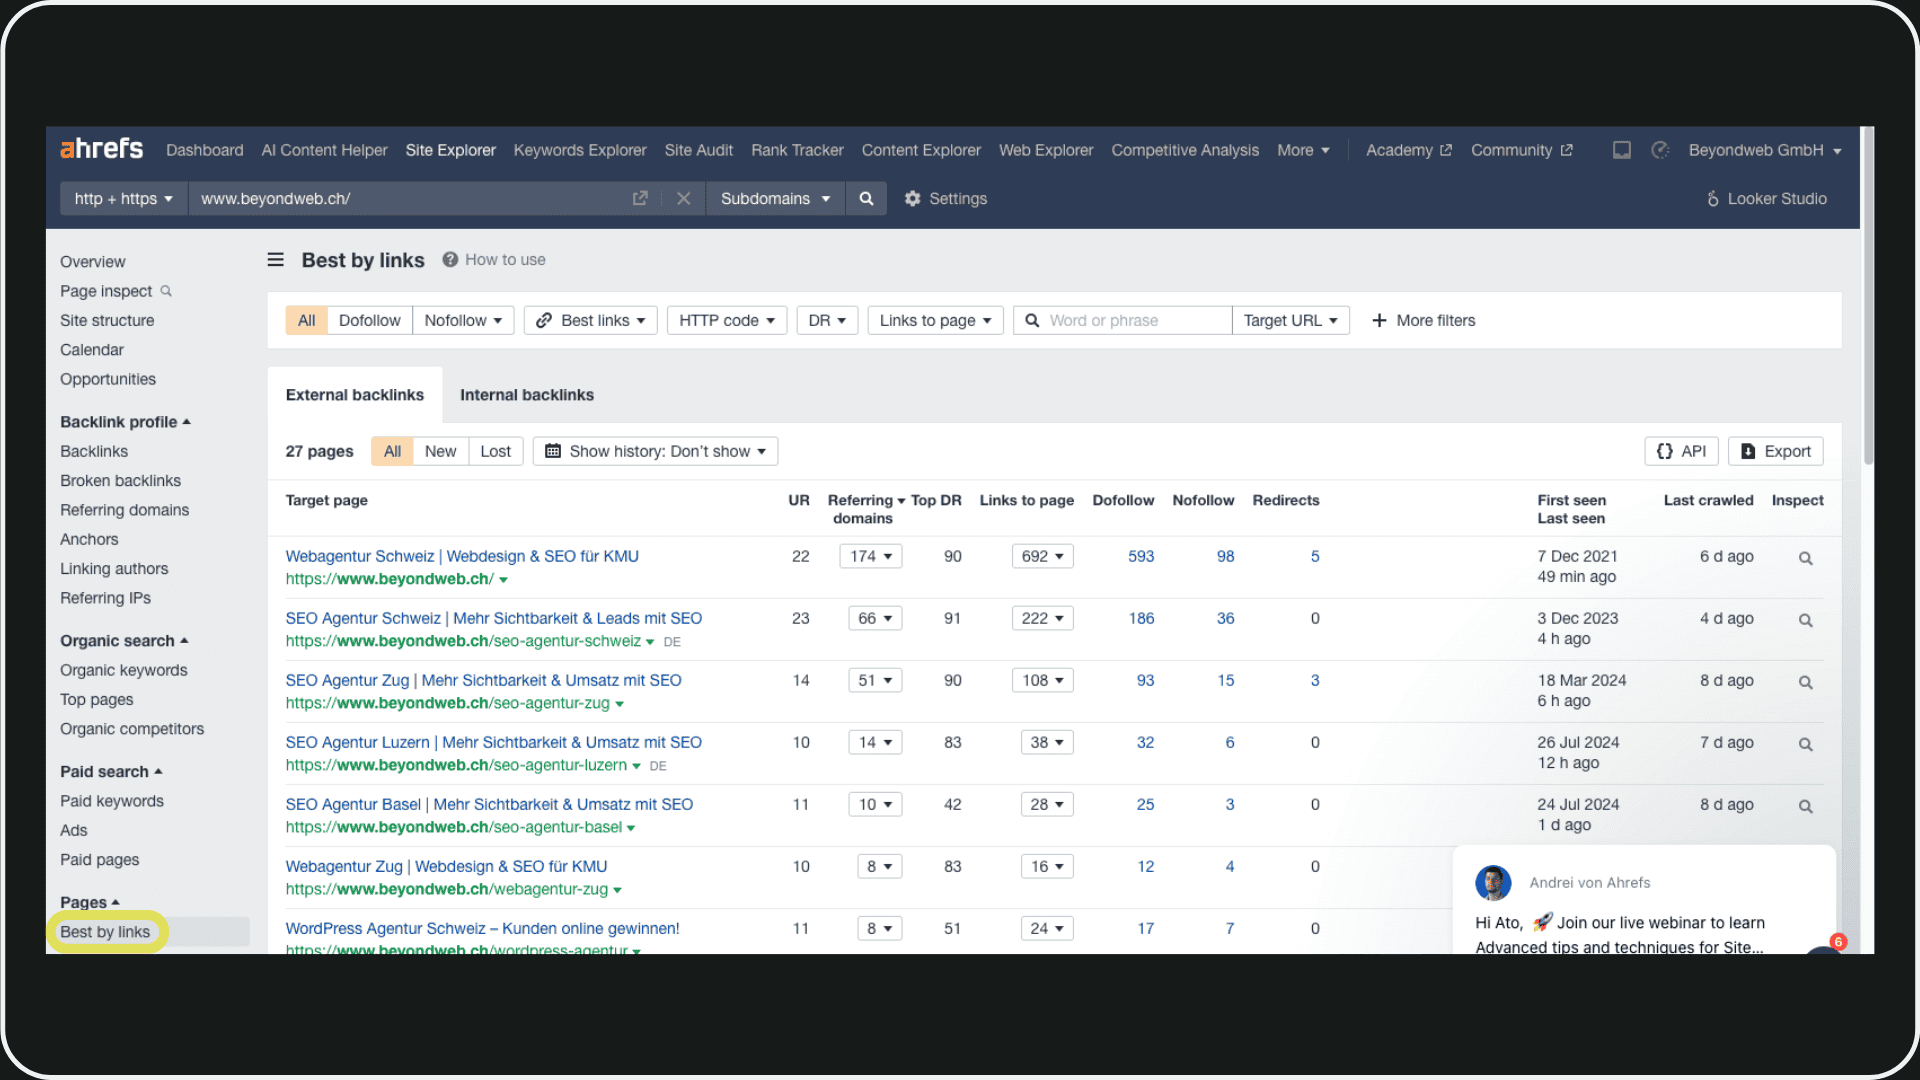This screenshot has width=1920, height=1080.
Task: Select the Dofollow filter
Action: point(369,320)
